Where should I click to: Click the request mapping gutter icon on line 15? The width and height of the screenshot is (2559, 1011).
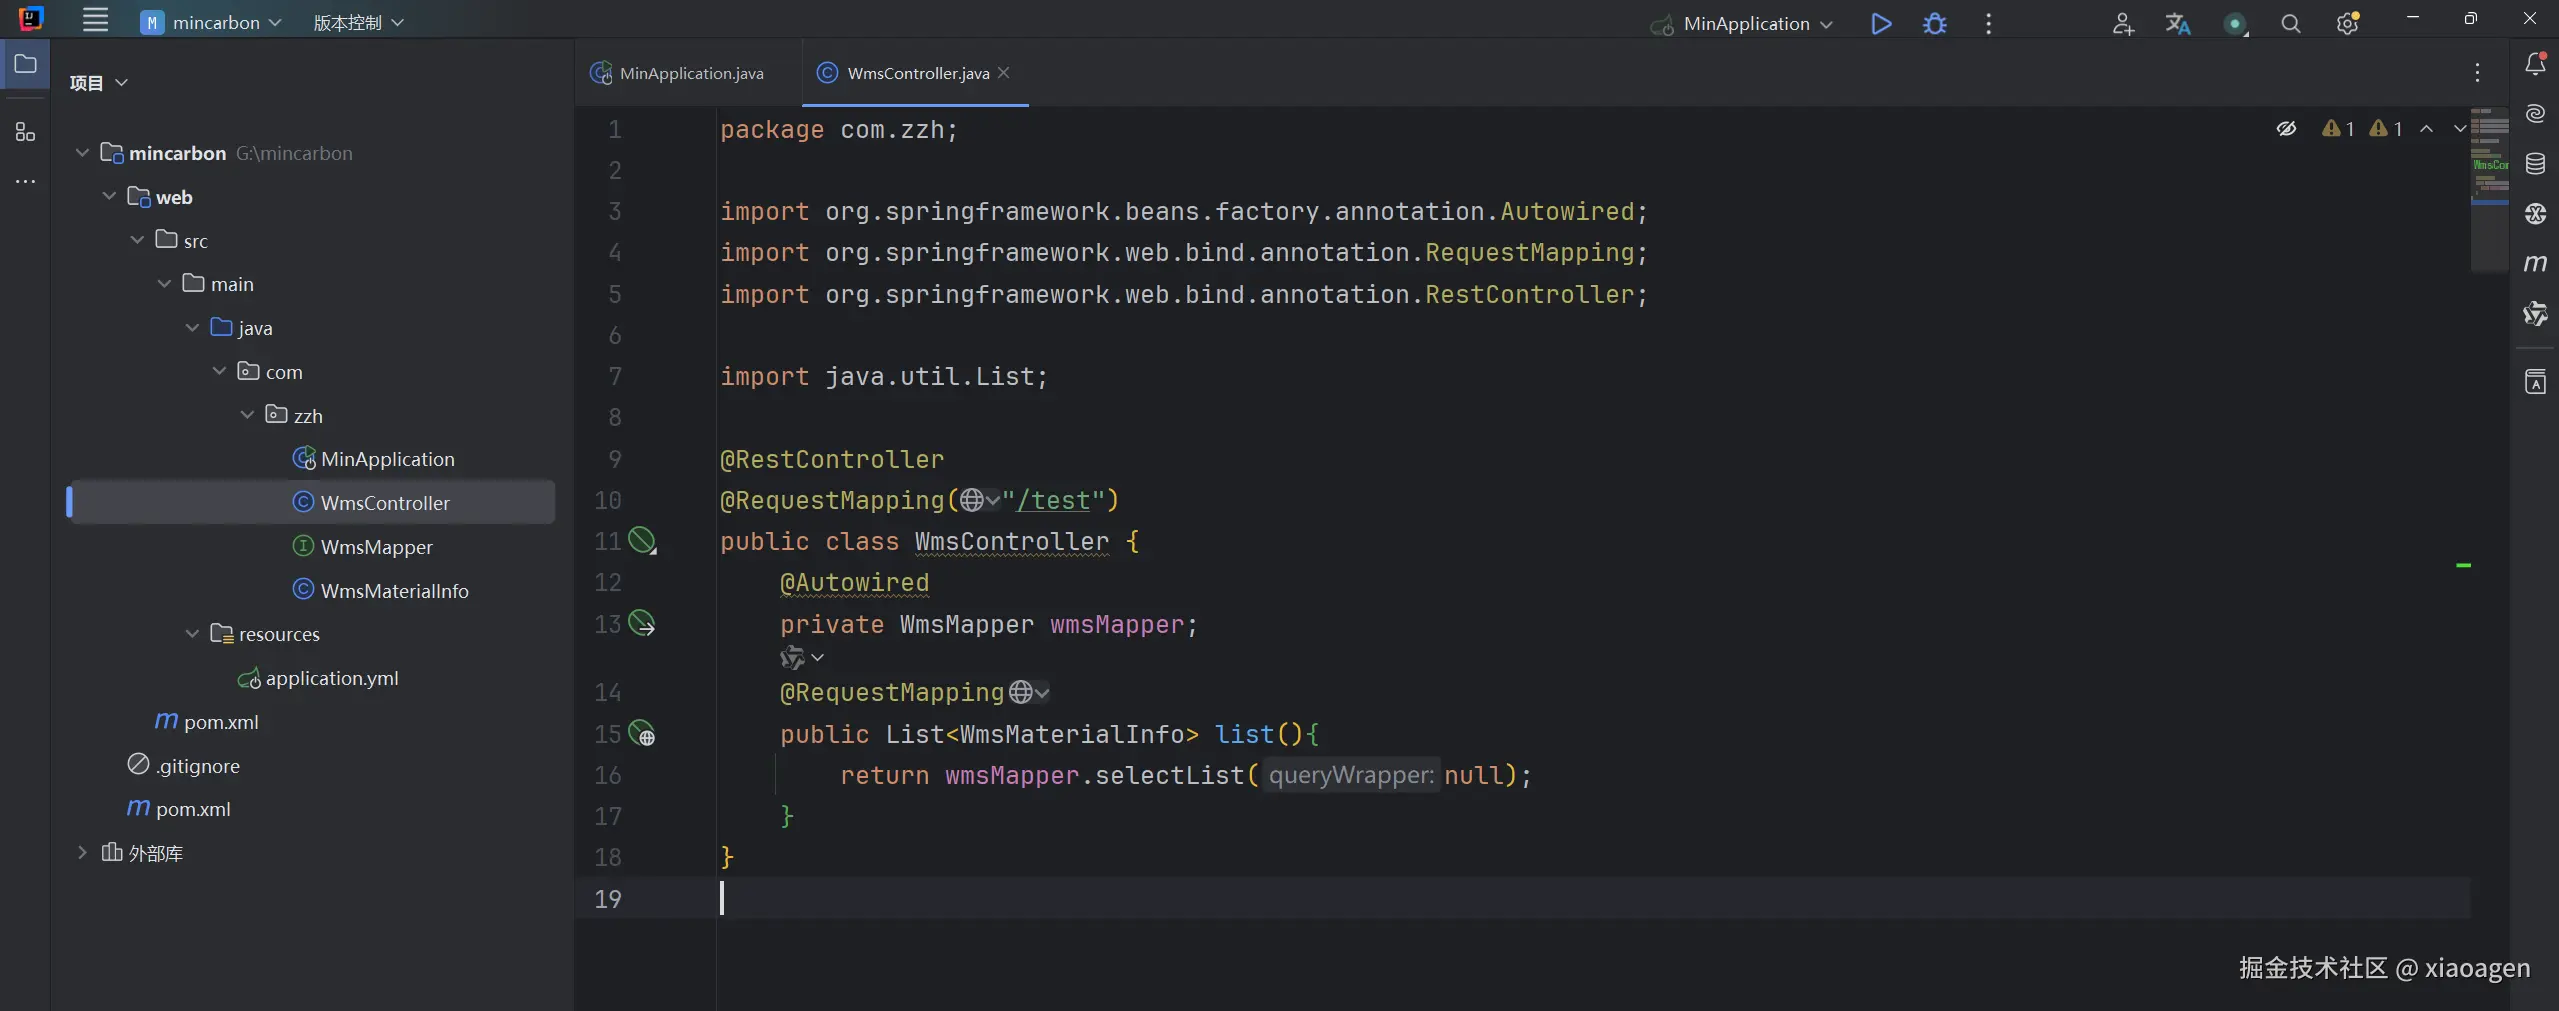(x=642, y=734)
